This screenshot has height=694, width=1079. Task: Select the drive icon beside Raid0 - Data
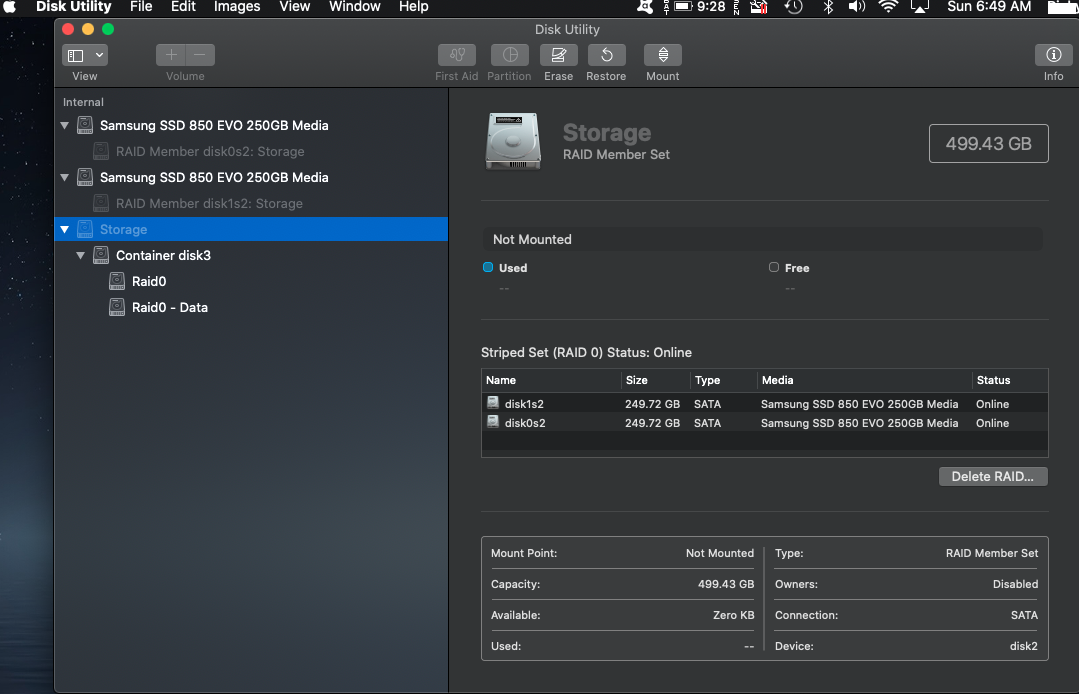pos(117,307)
